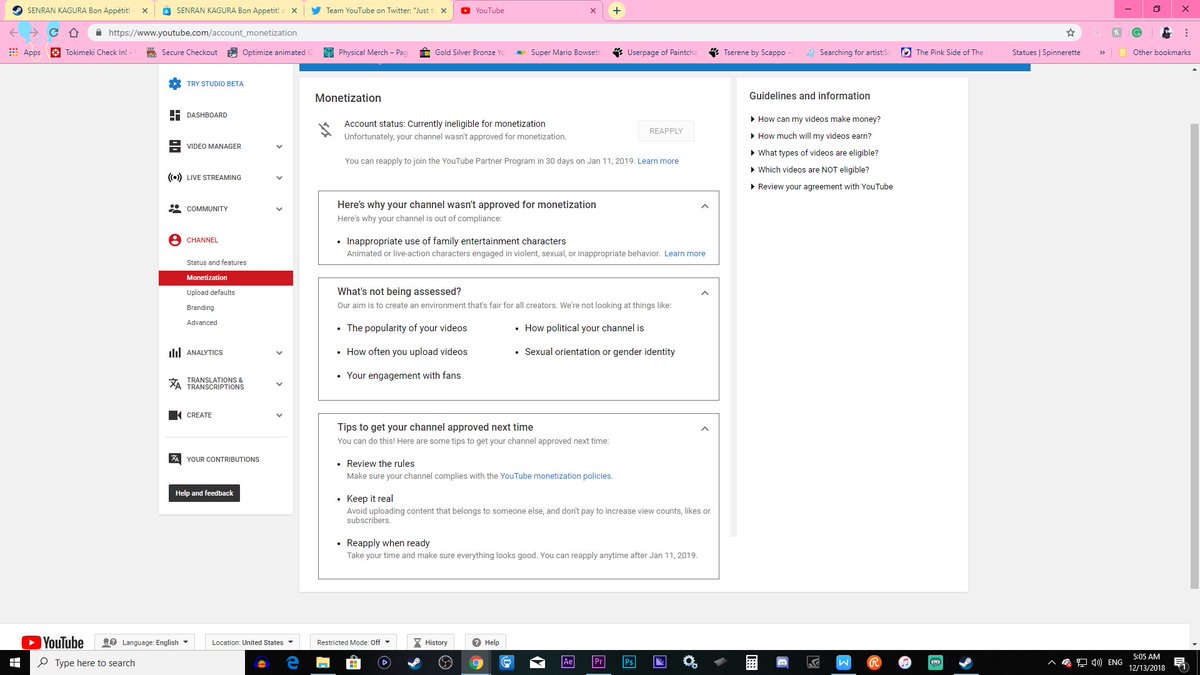
Task: Expand the Analytics section chevron
Action: (x=279, y=353)
